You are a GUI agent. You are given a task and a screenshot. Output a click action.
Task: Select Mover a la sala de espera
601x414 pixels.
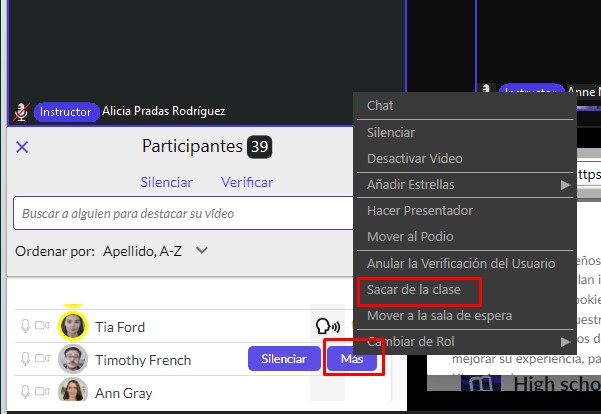coord(465,316)
